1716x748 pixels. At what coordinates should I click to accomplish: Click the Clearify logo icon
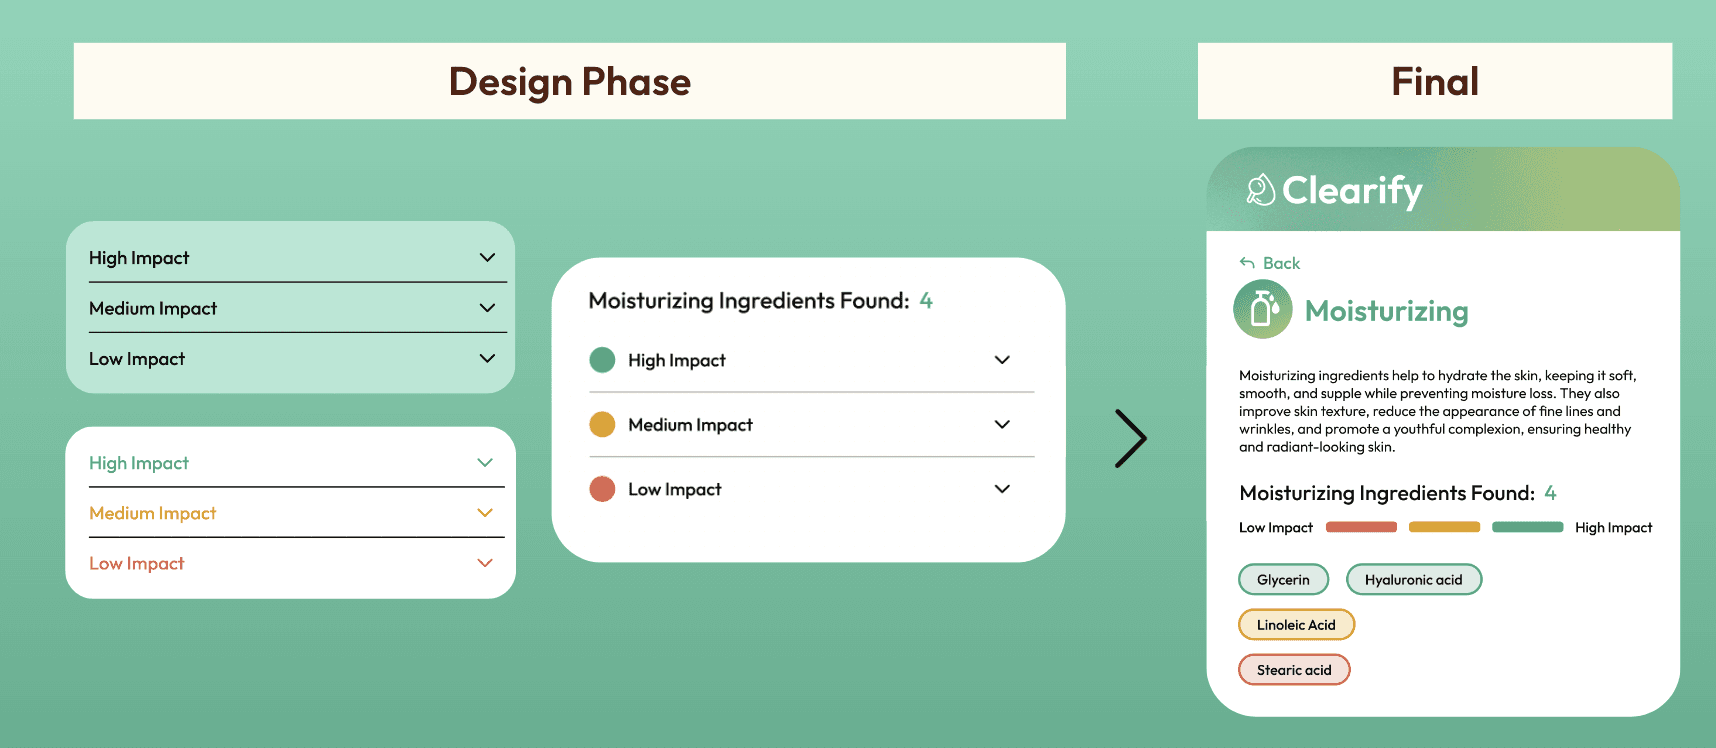[x=1261, y=189]
